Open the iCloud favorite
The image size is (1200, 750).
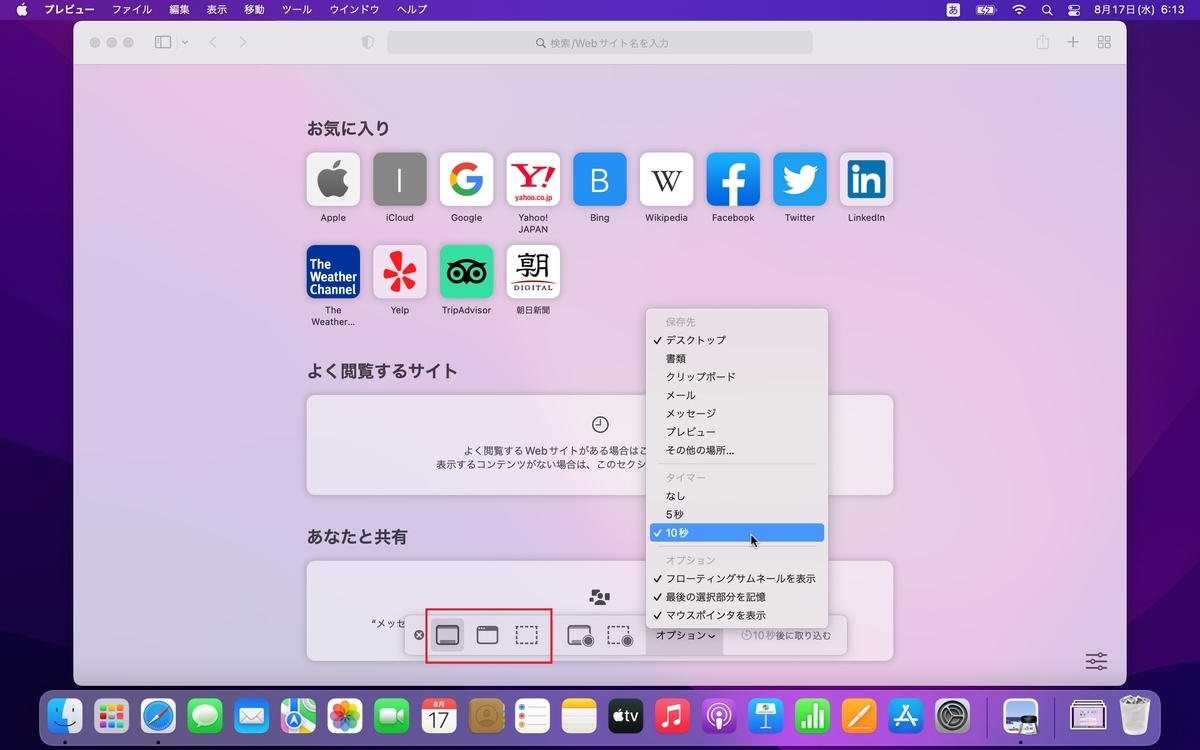(400, 179)
